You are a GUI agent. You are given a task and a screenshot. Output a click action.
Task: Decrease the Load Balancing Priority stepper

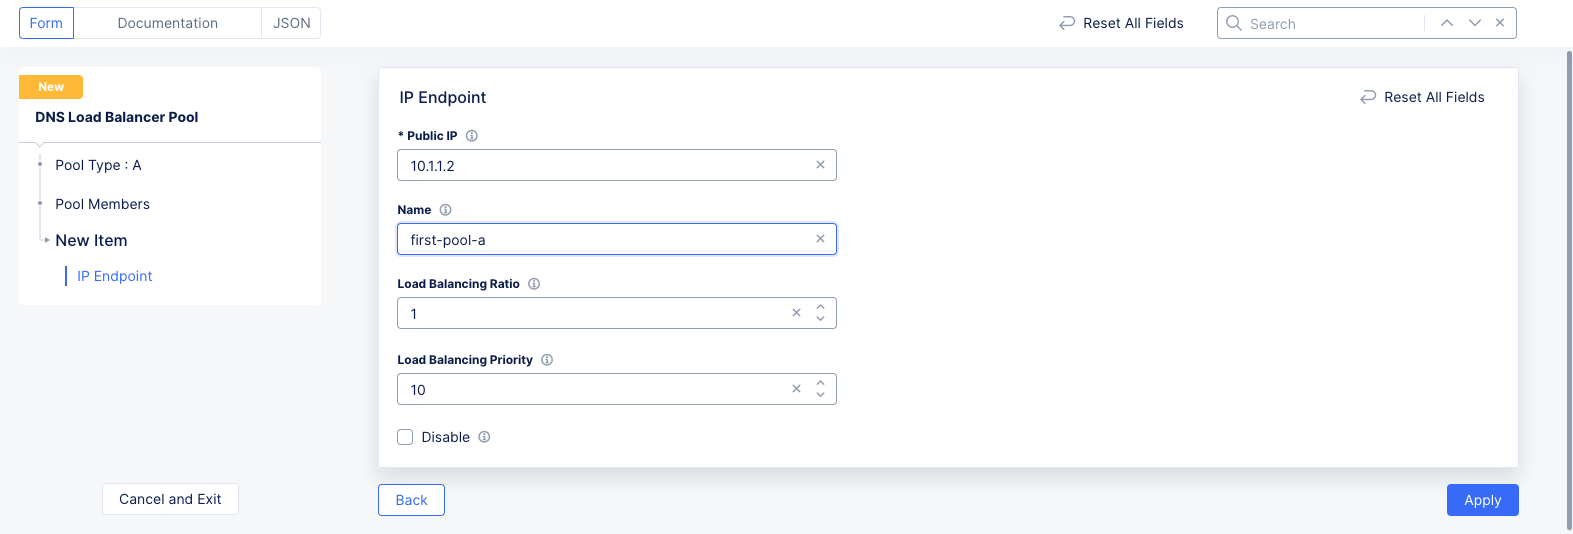point(820,395)
